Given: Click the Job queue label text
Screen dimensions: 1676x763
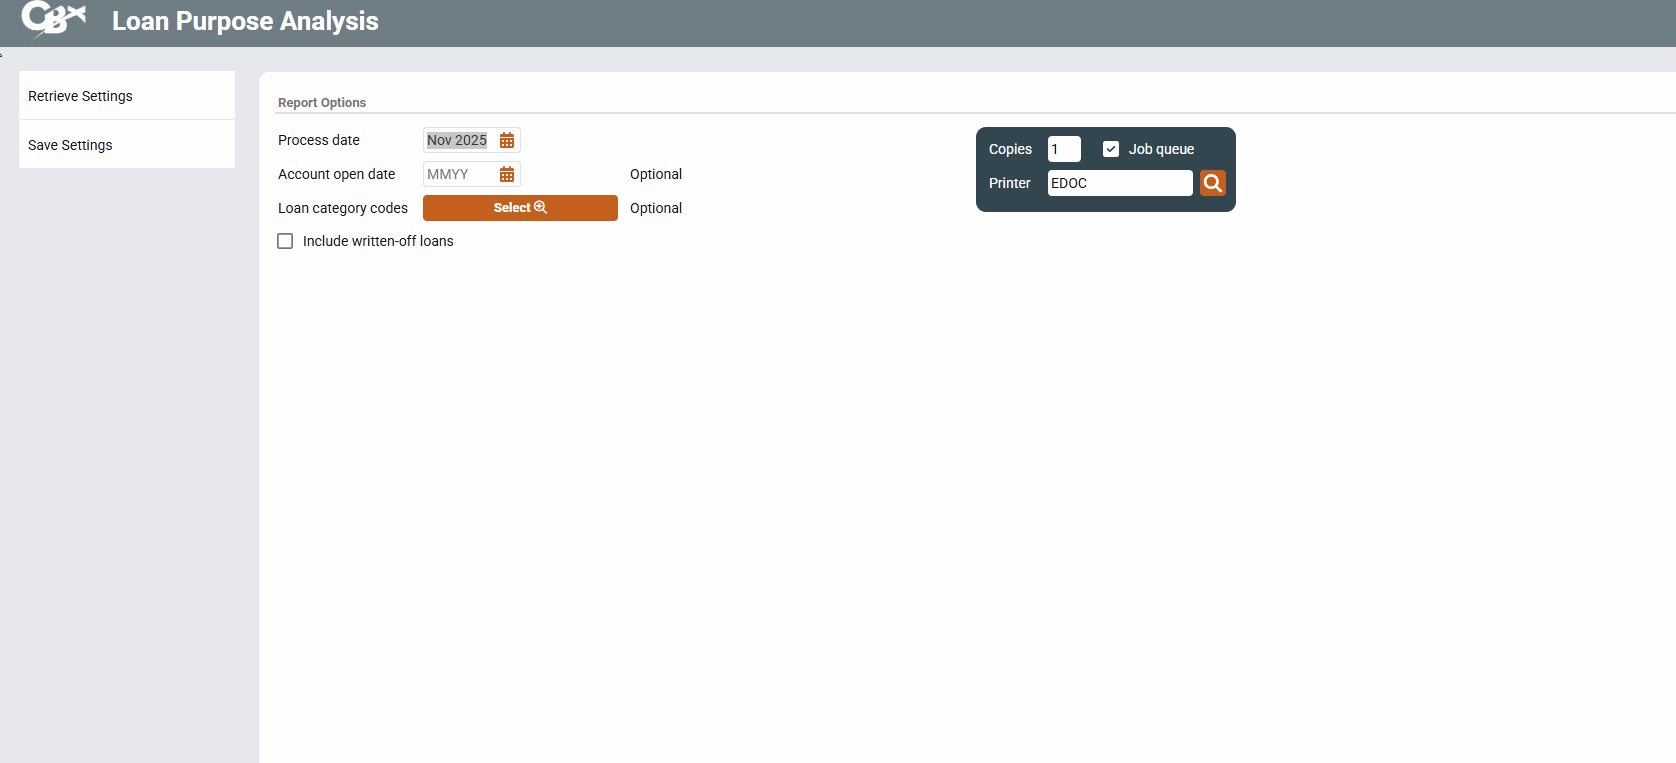Looking at the screenshot, I should (1161, 149).
